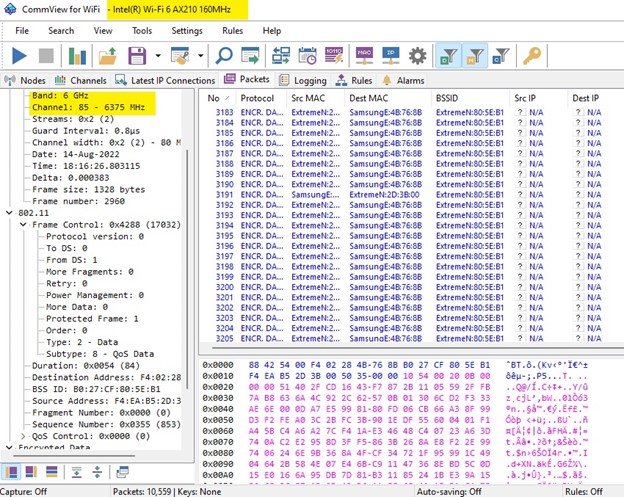624x497 pixels.
Task: Open the MAC aliases icon
Action: point(364,55)
